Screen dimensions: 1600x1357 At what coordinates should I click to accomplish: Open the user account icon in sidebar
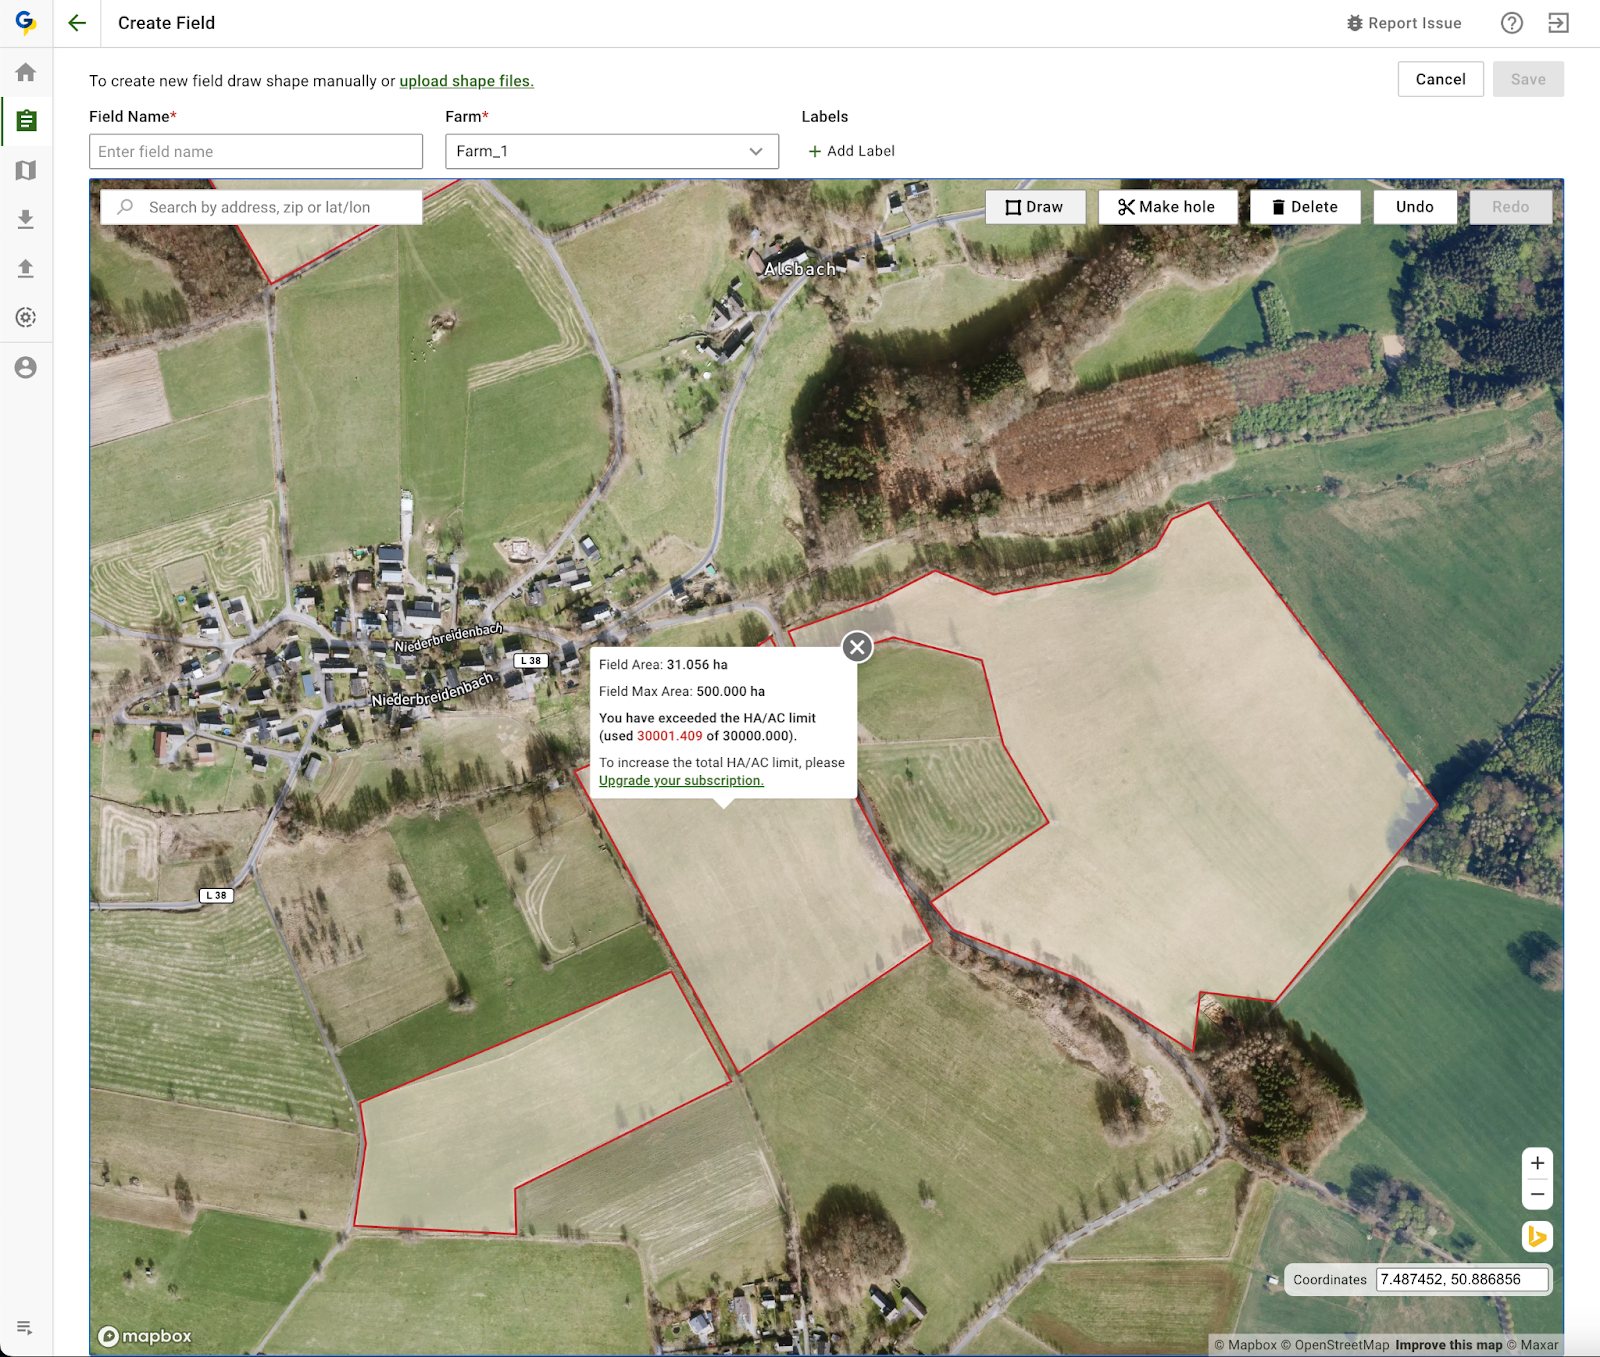[x=26, y=367]
